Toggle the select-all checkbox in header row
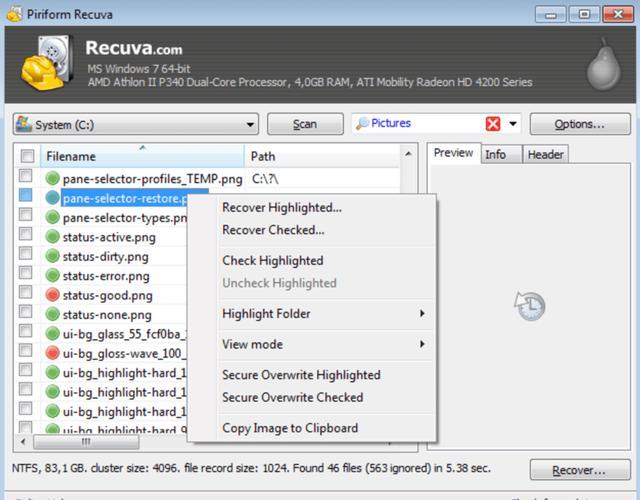The height and width of the screenshot is (500, 640). 27,156
